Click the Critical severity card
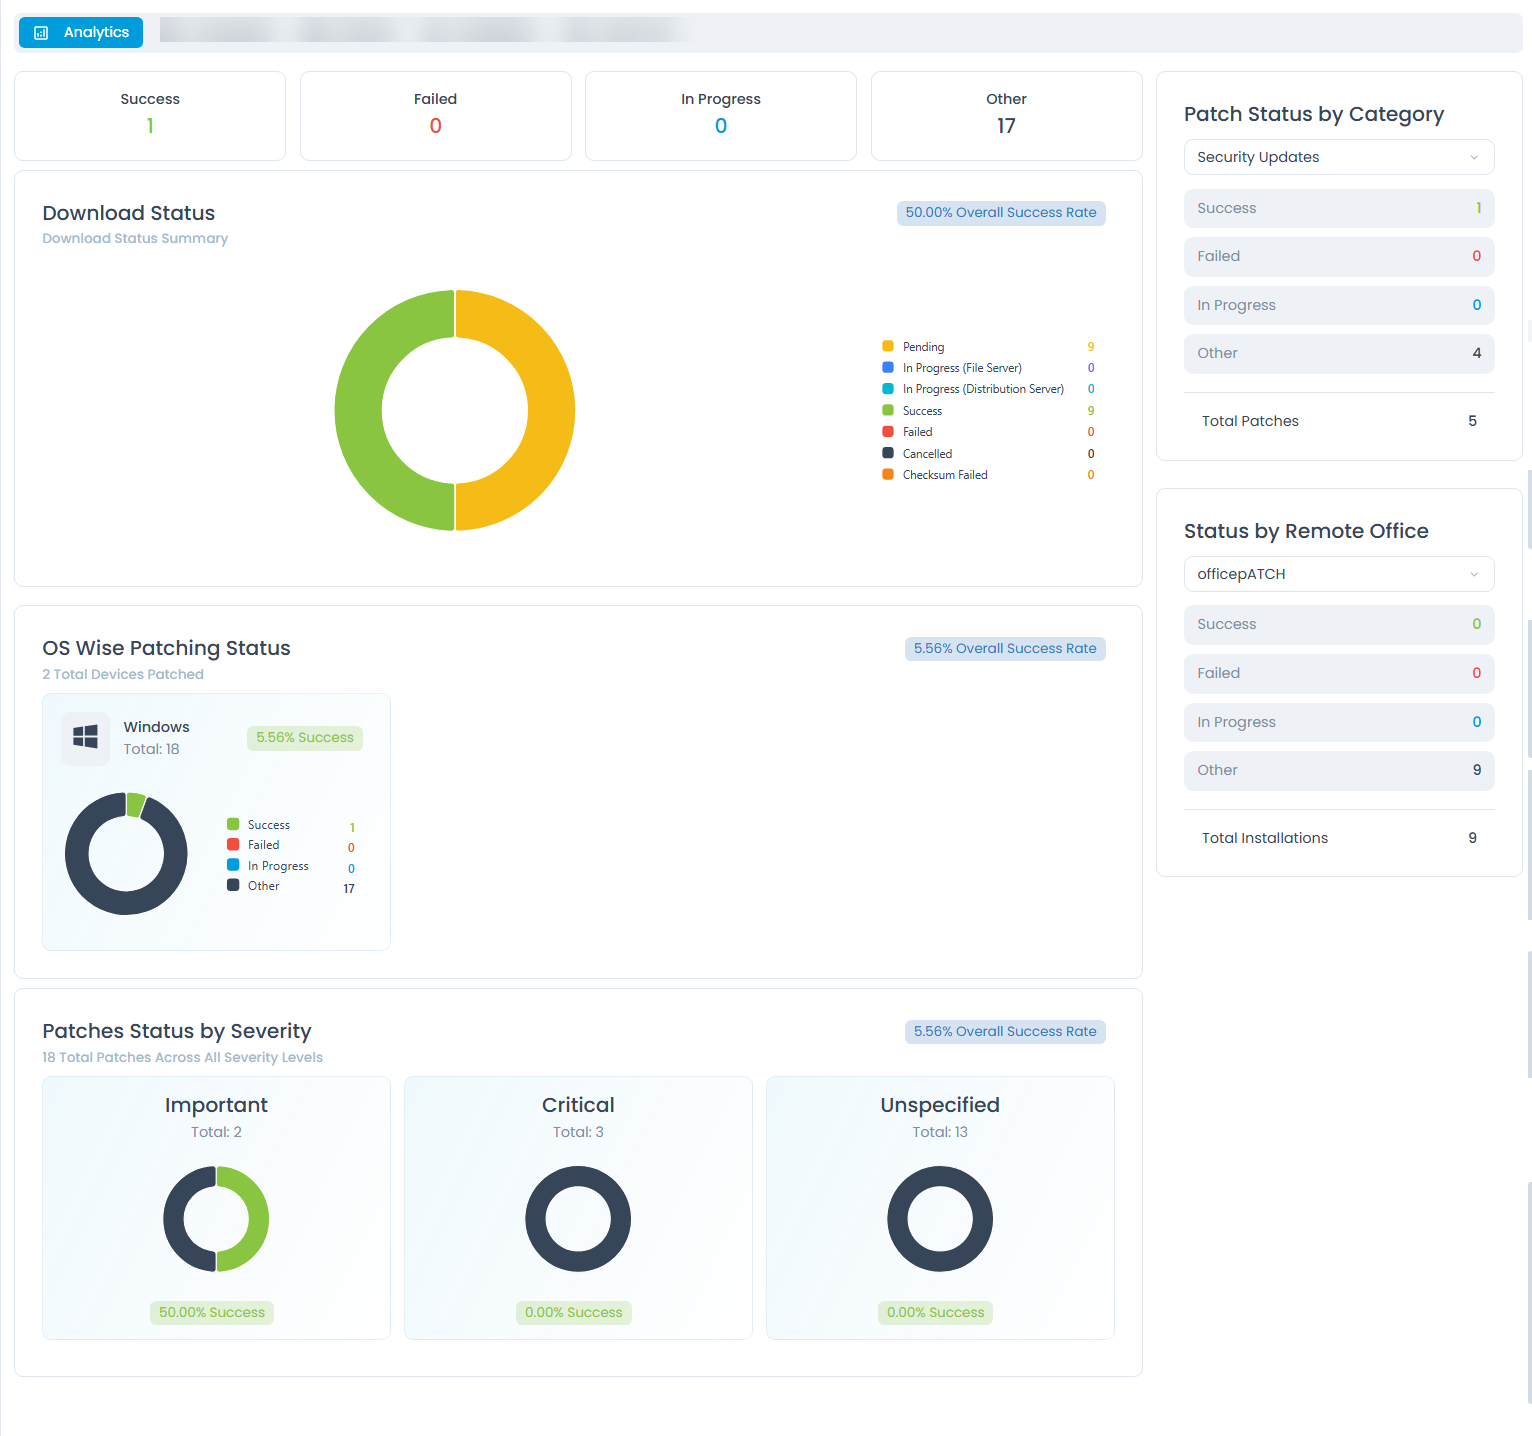The height and width of the screenshot is (1436, 1532). 578,1207
